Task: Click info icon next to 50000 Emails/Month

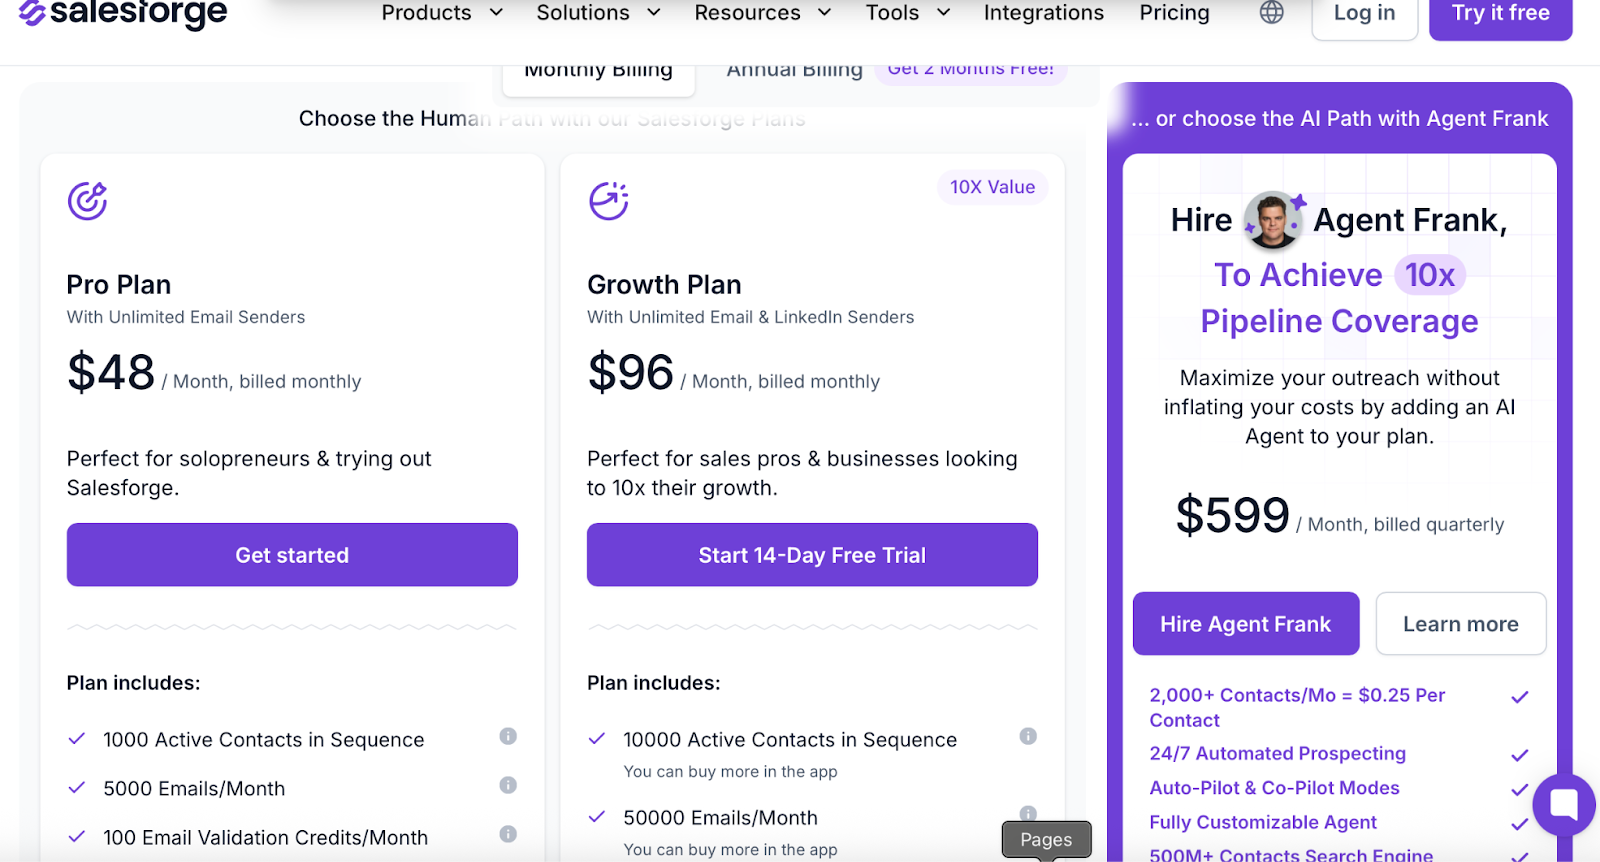Action: (1028, 812)
